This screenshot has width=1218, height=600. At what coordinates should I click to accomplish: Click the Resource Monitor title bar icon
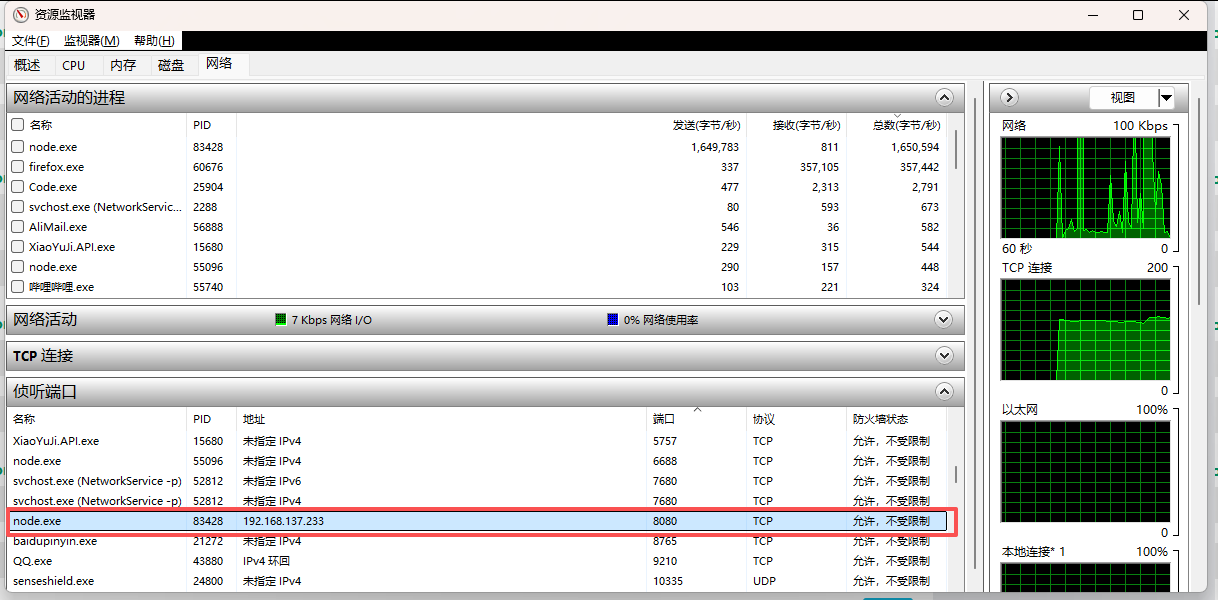(x=20, y=15)
